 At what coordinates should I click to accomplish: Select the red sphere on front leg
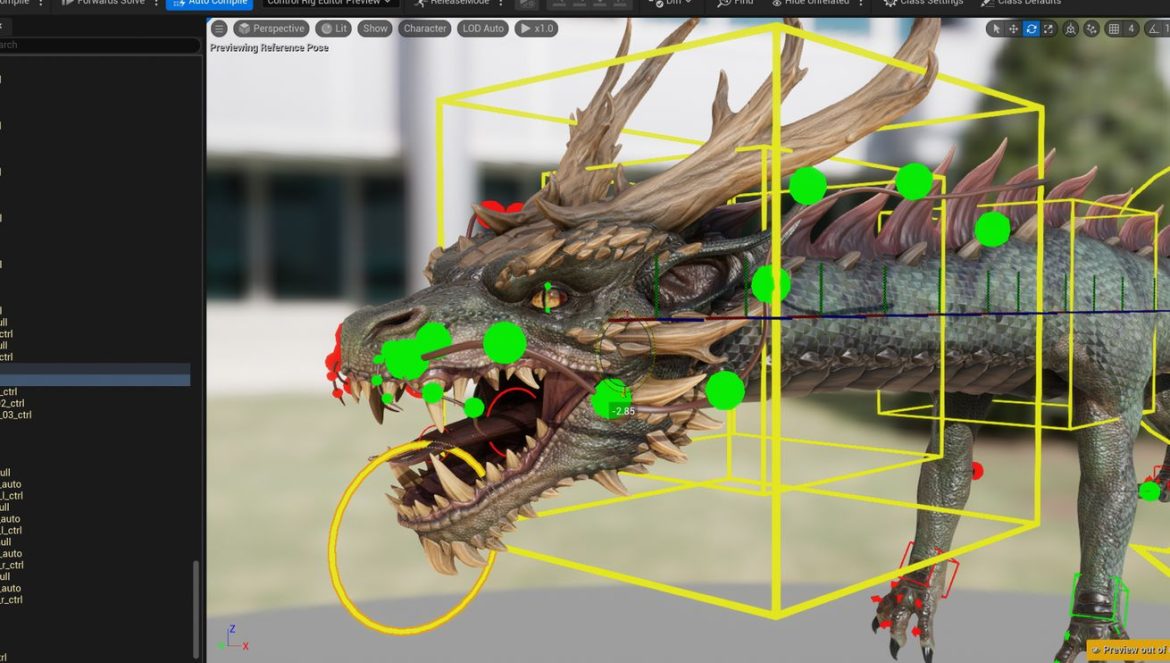coord(977,471)
